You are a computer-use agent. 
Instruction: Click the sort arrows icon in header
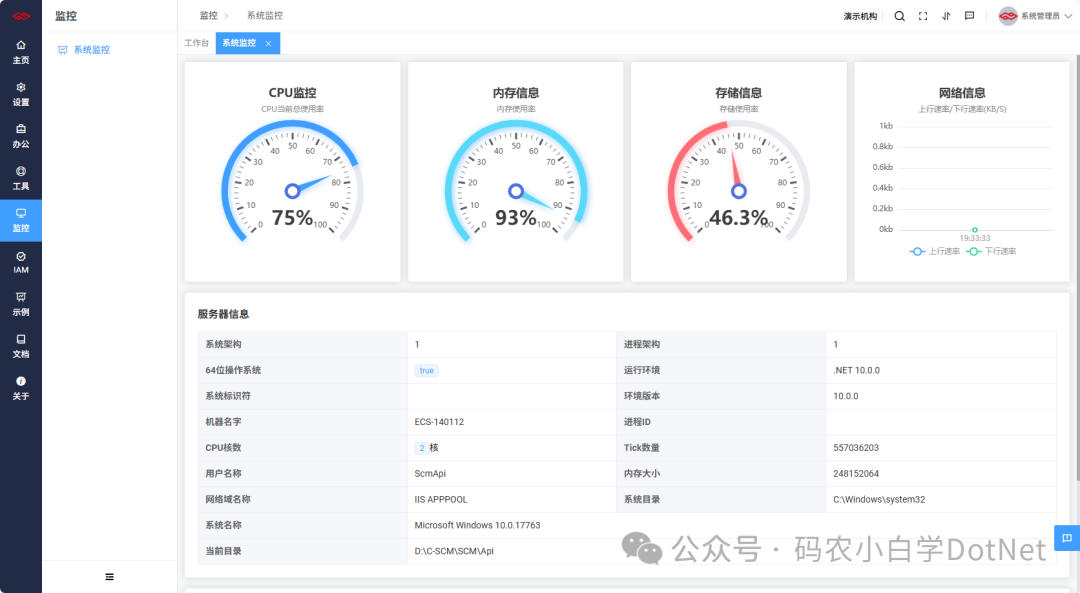point(946,16)
